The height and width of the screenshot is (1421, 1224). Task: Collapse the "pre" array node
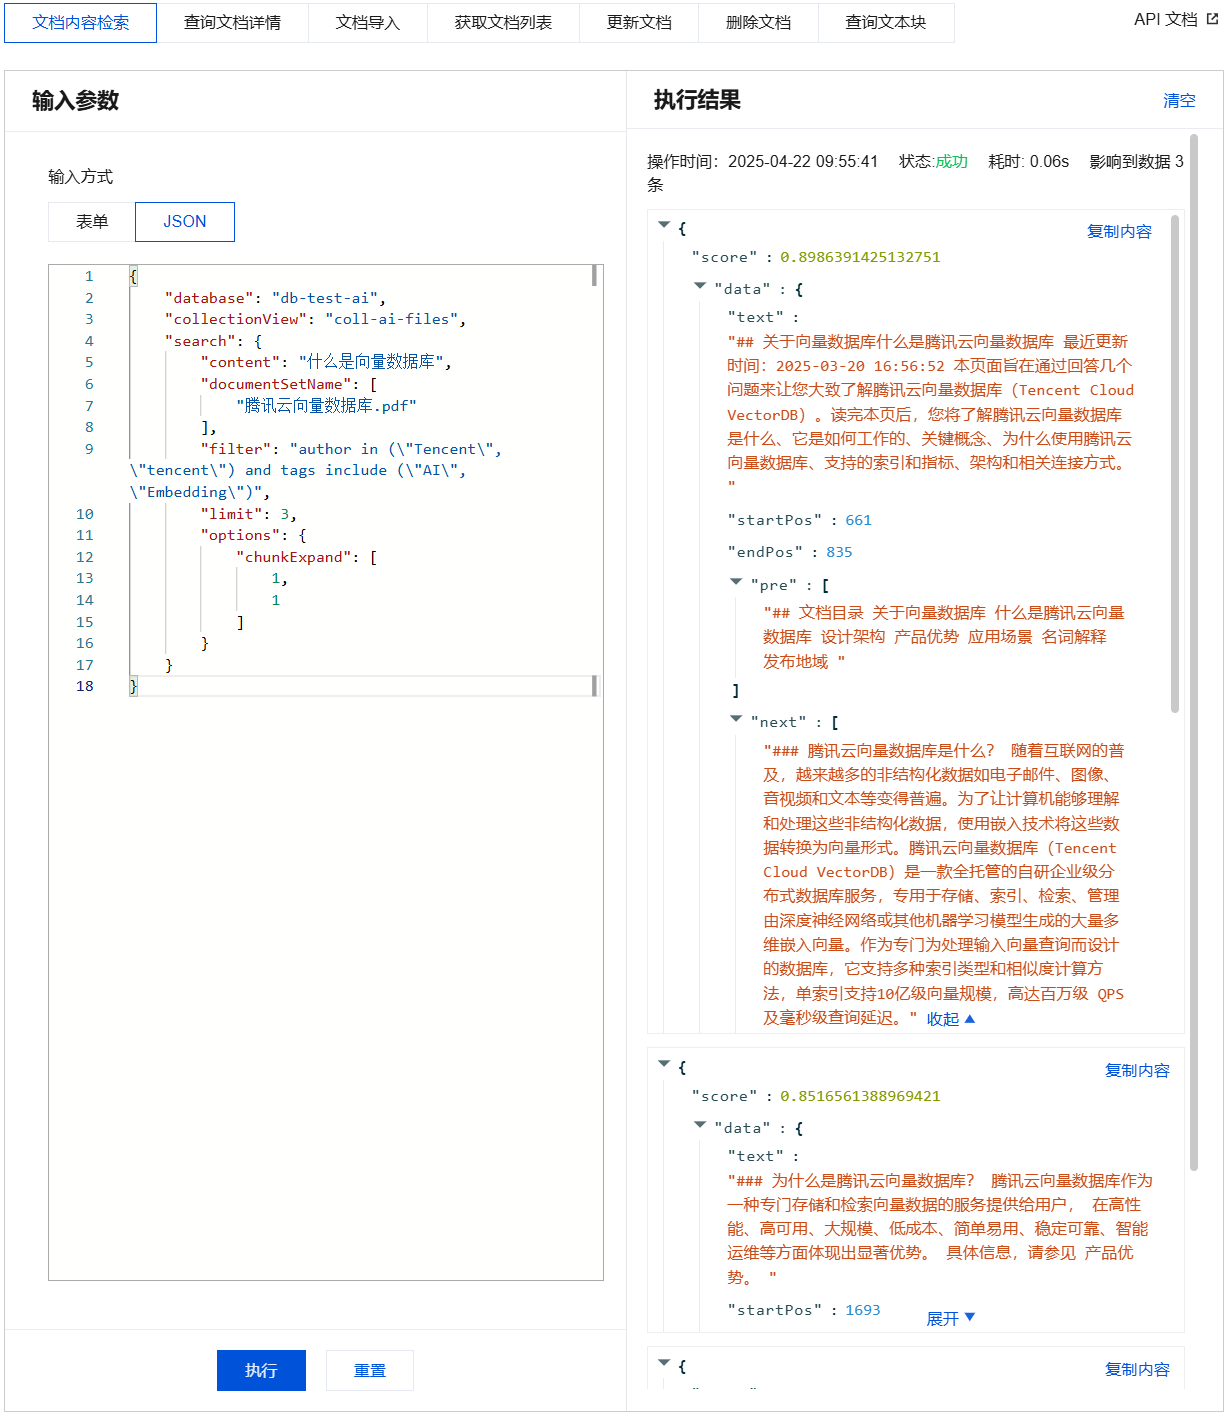(736, 581)
